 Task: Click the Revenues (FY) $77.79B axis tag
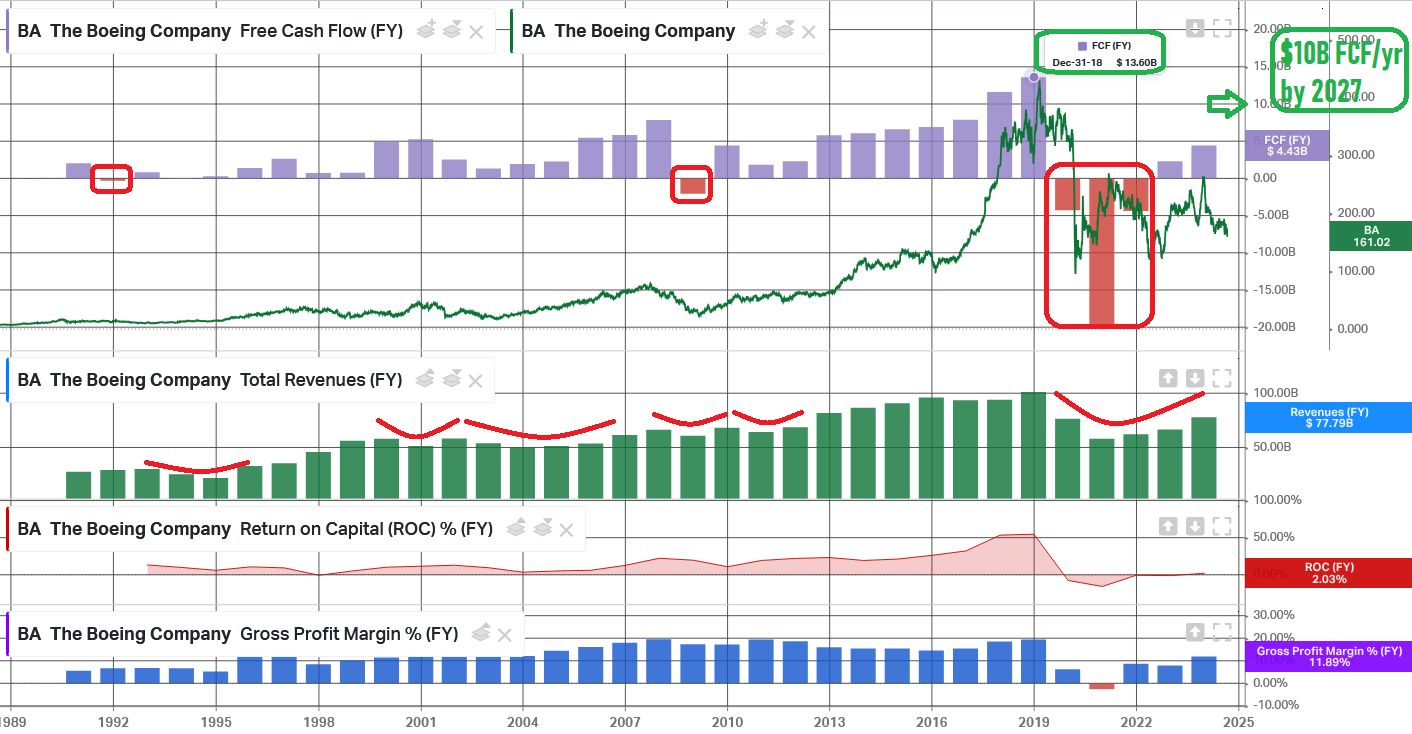[1327, 418]
